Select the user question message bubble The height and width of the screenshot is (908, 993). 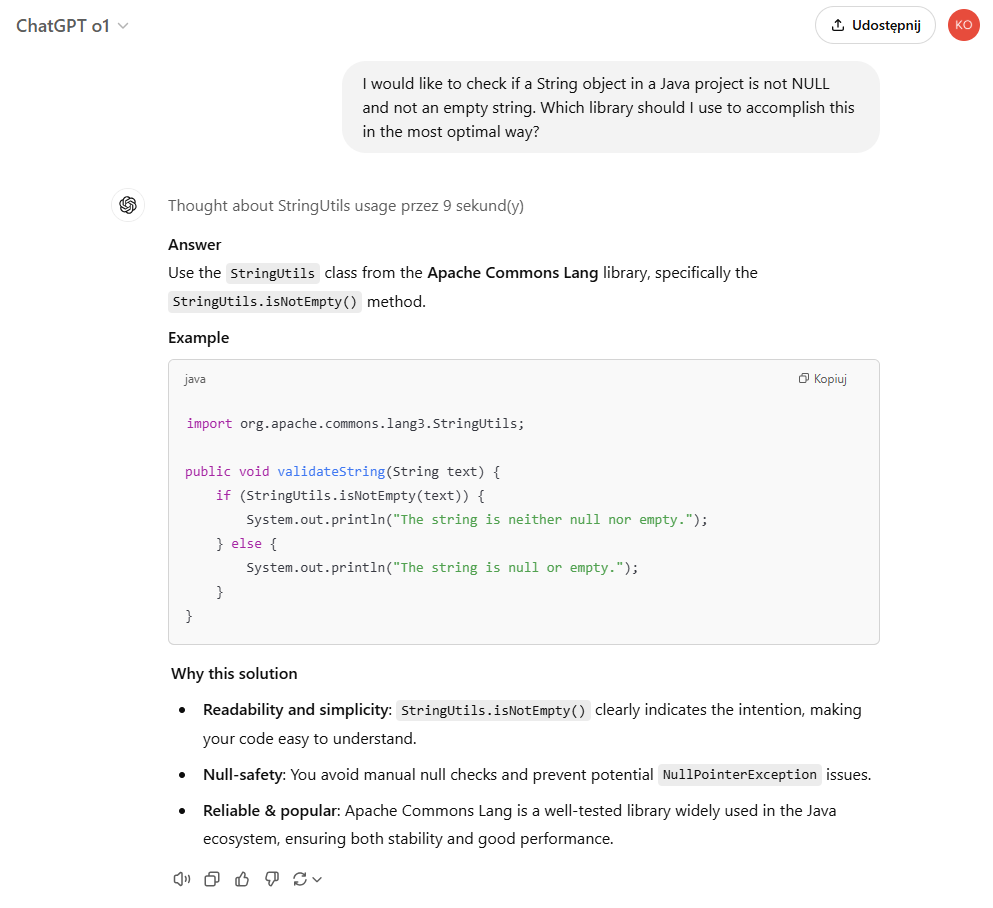pyautogui.click(x=610, y=107)
